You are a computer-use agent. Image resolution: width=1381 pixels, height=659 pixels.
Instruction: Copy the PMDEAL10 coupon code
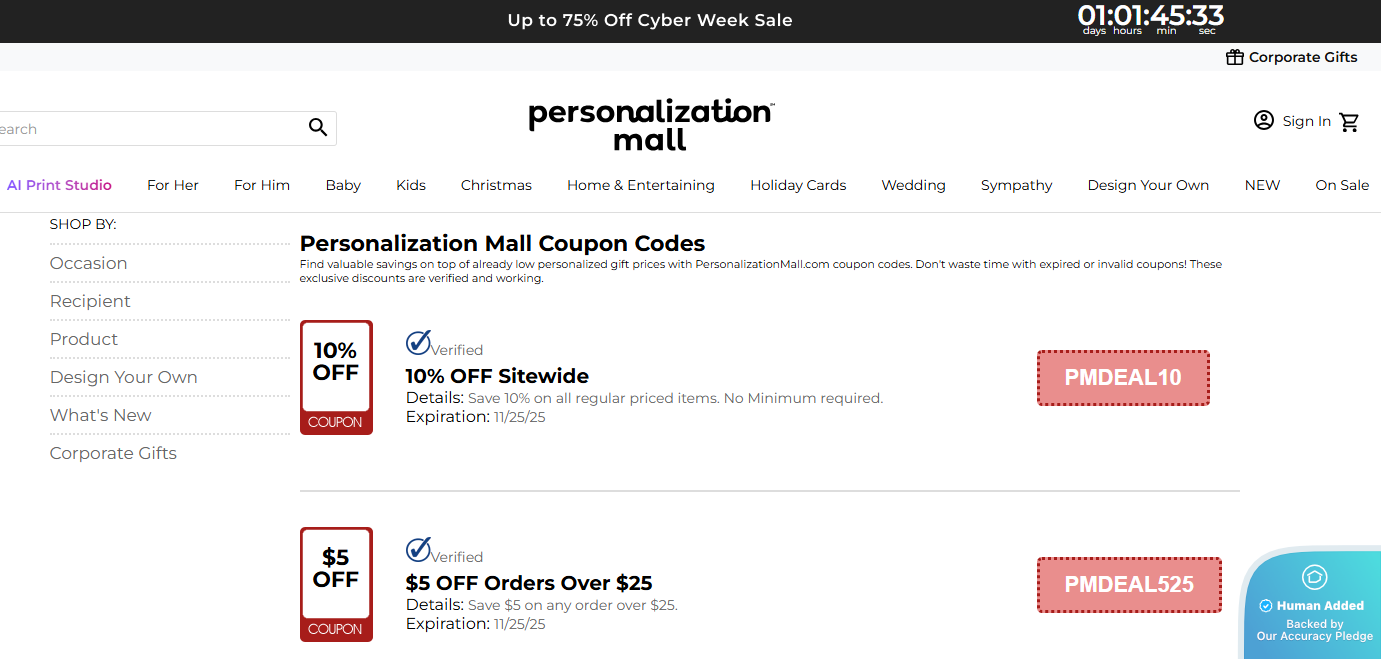coord(1123,378)
